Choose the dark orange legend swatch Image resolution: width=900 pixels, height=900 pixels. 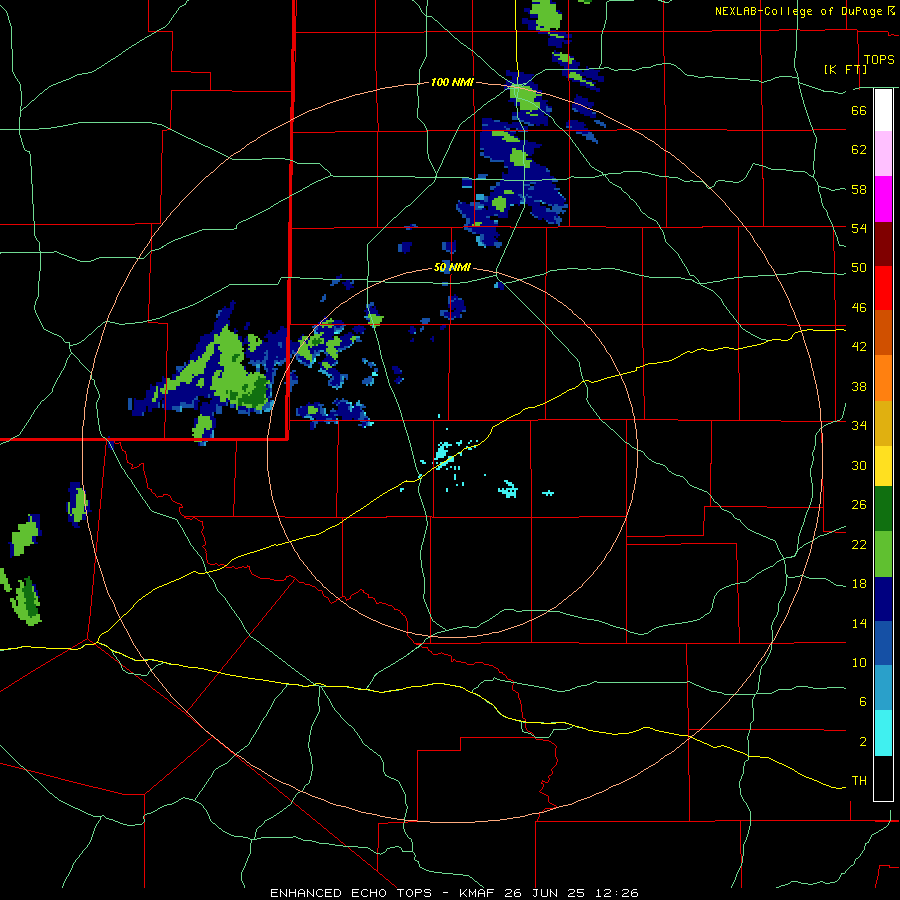(883, 333)
